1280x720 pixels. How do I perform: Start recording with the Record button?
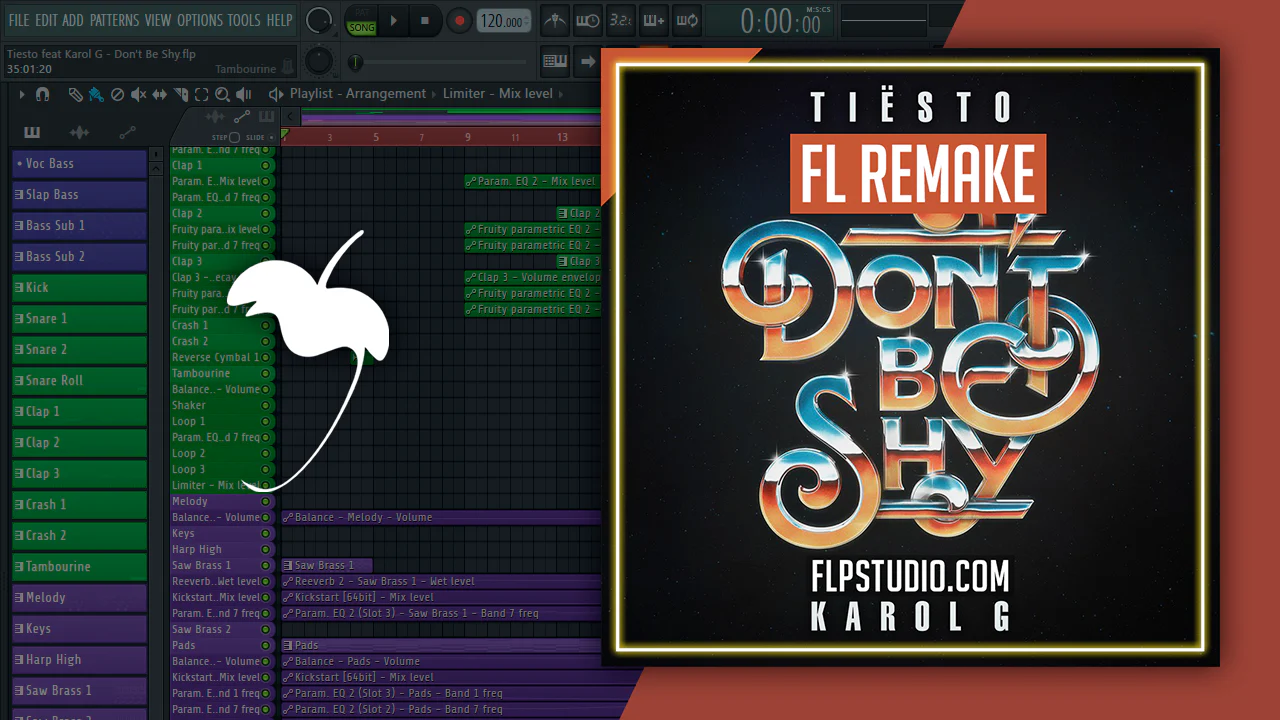(459, 20)
